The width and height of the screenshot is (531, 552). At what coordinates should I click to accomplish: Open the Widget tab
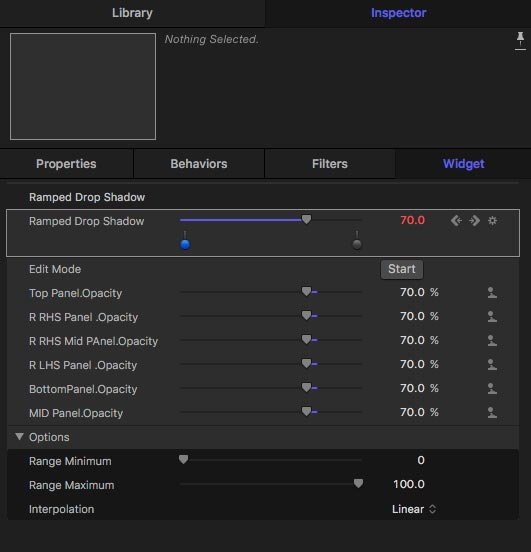point(463,164)
